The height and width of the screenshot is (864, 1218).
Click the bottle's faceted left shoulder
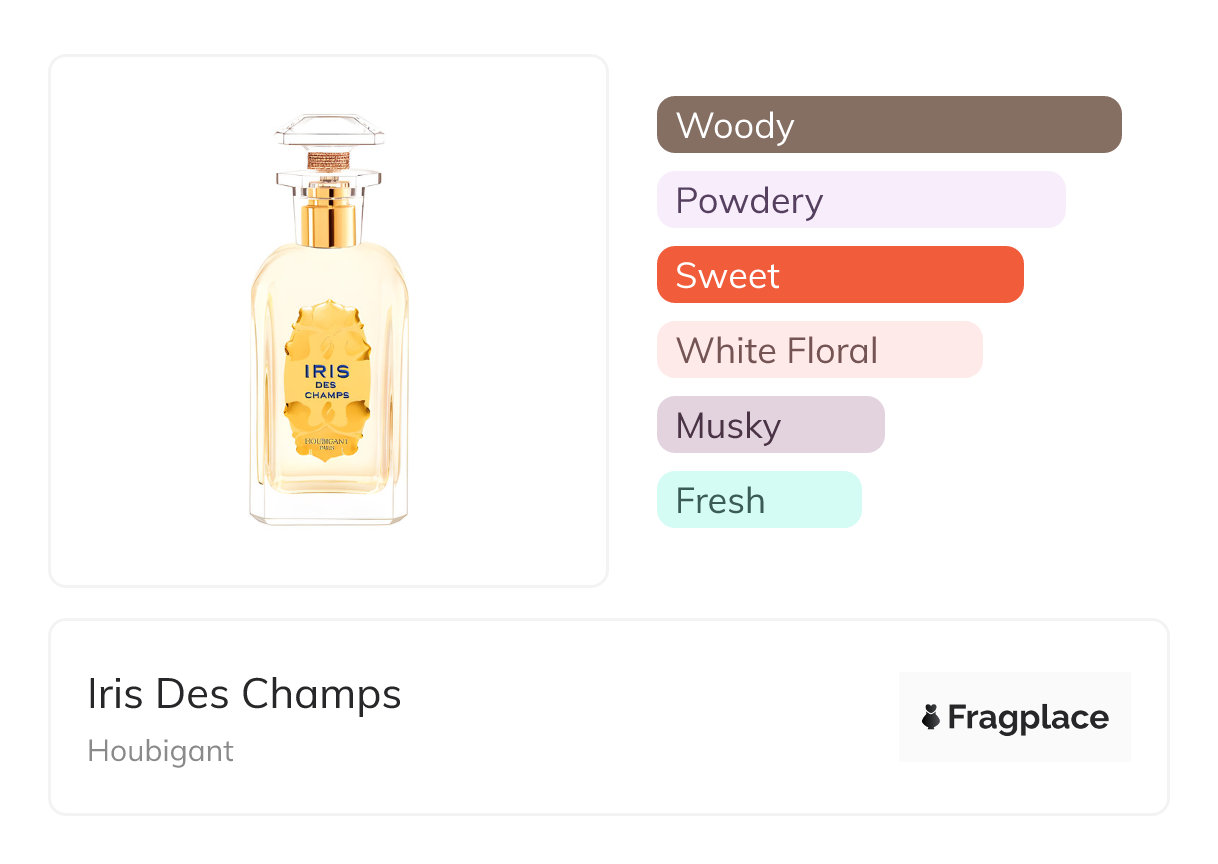point(262,272)
